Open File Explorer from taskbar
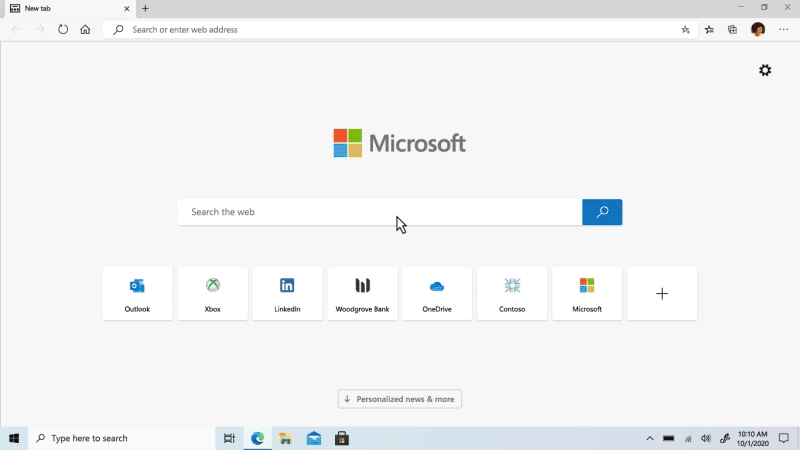800x450 pixels. click(x=286, y=438)
